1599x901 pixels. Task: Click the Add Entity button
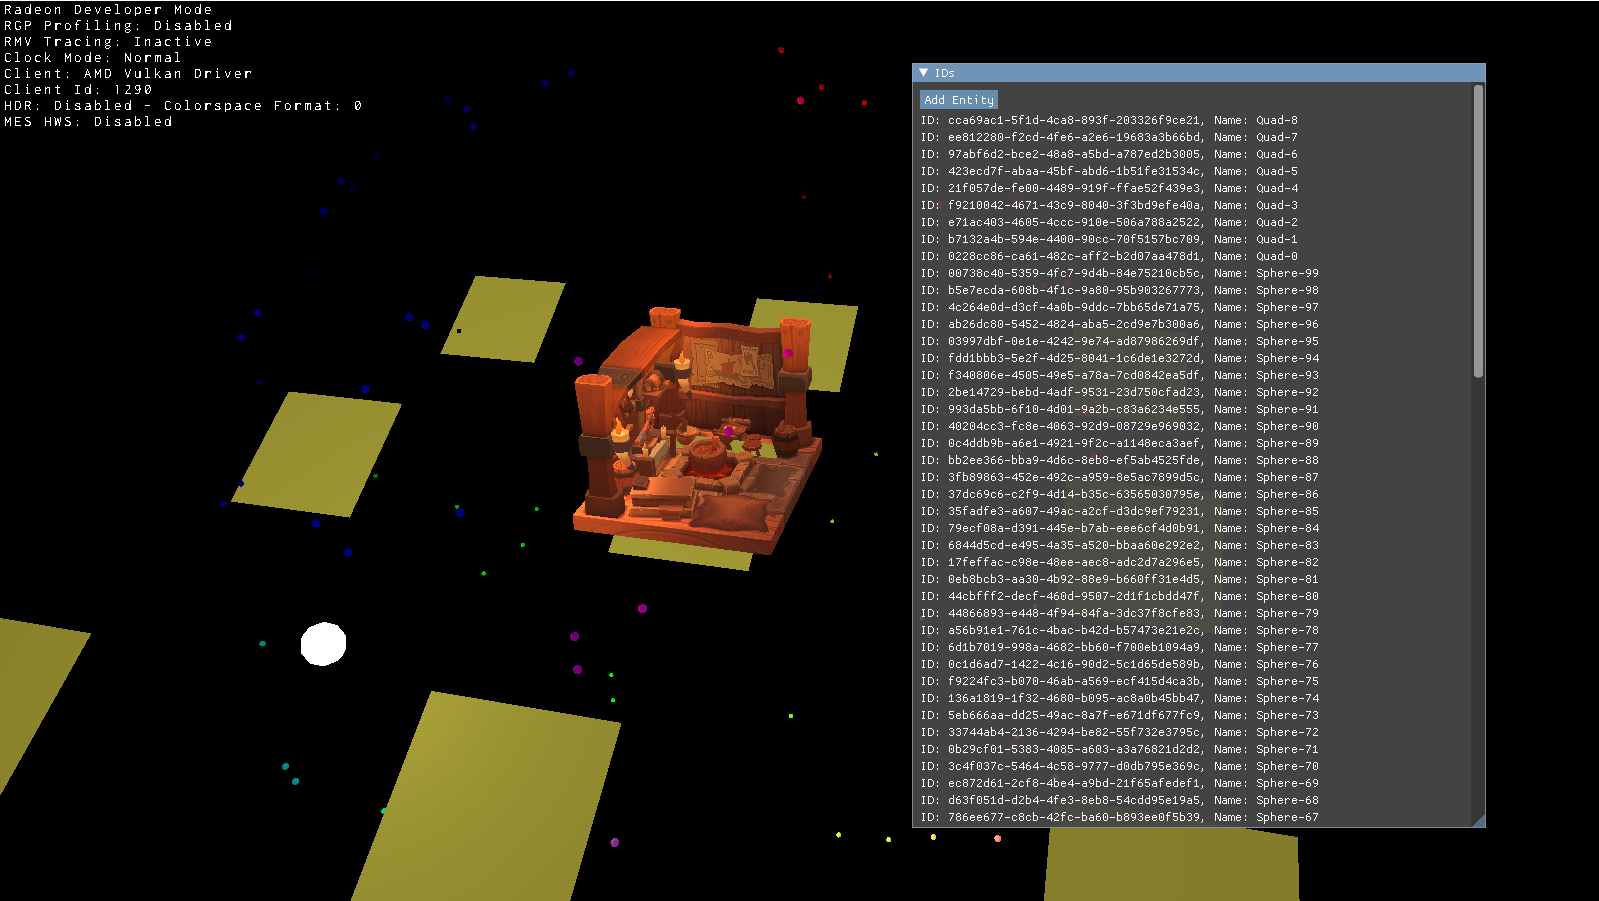959,100
